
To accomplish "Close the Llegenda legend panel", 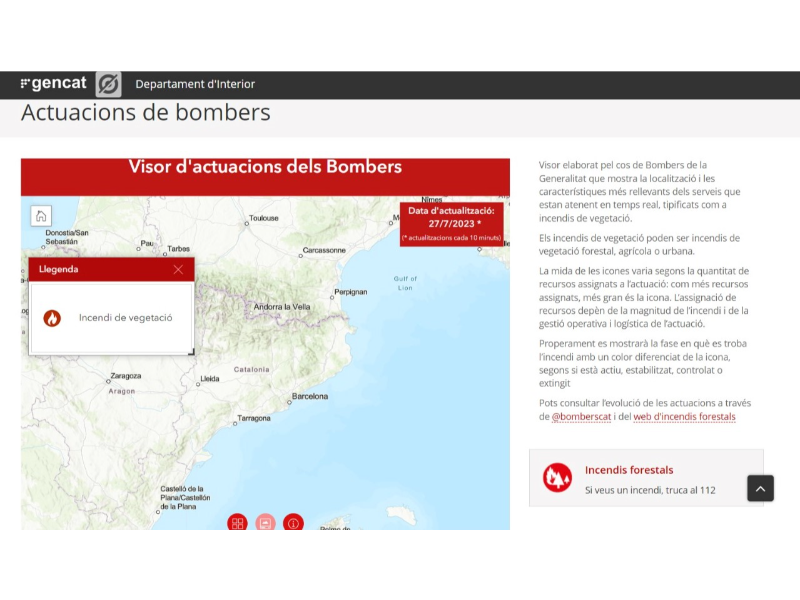I will coord(178,269).
